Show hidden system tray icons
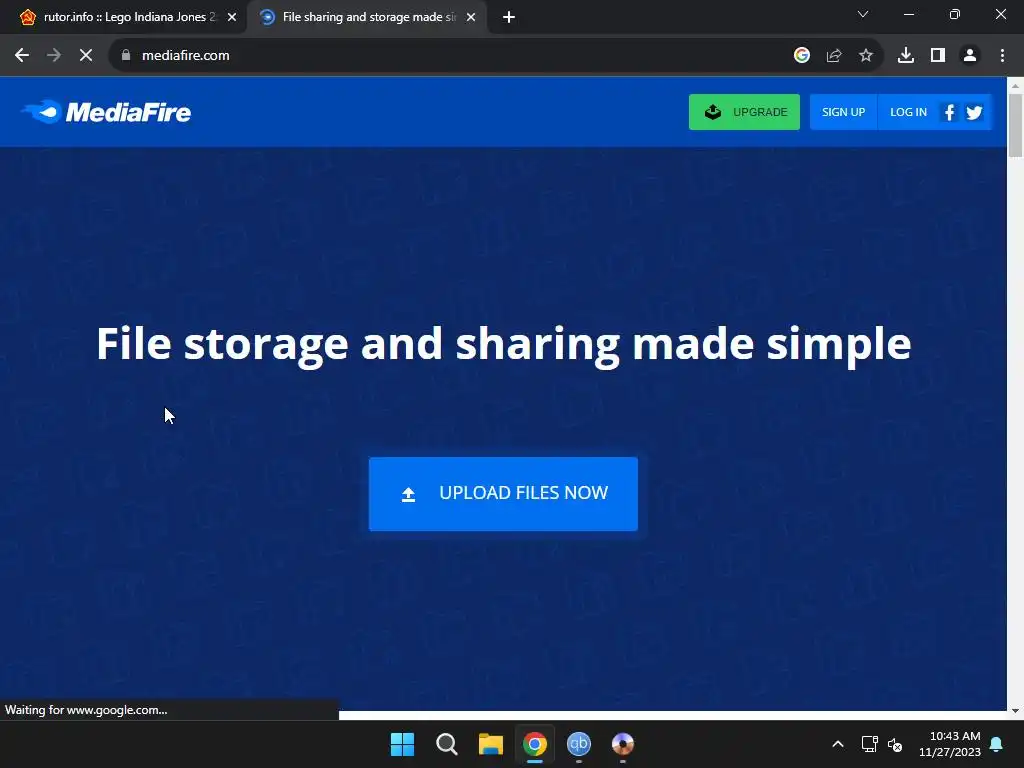This screenshot has width=1024, height=768. tap(838, 744)
